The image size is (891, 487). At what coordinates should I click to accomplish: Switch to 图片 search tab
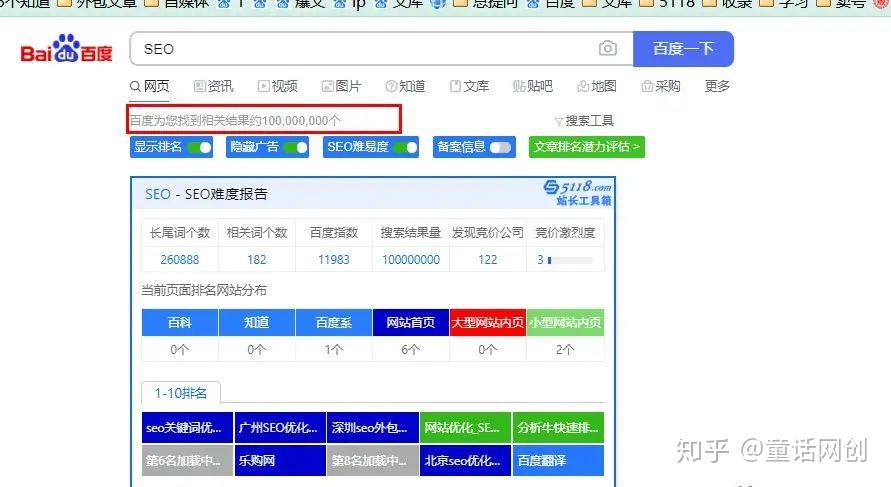(342, 86)
